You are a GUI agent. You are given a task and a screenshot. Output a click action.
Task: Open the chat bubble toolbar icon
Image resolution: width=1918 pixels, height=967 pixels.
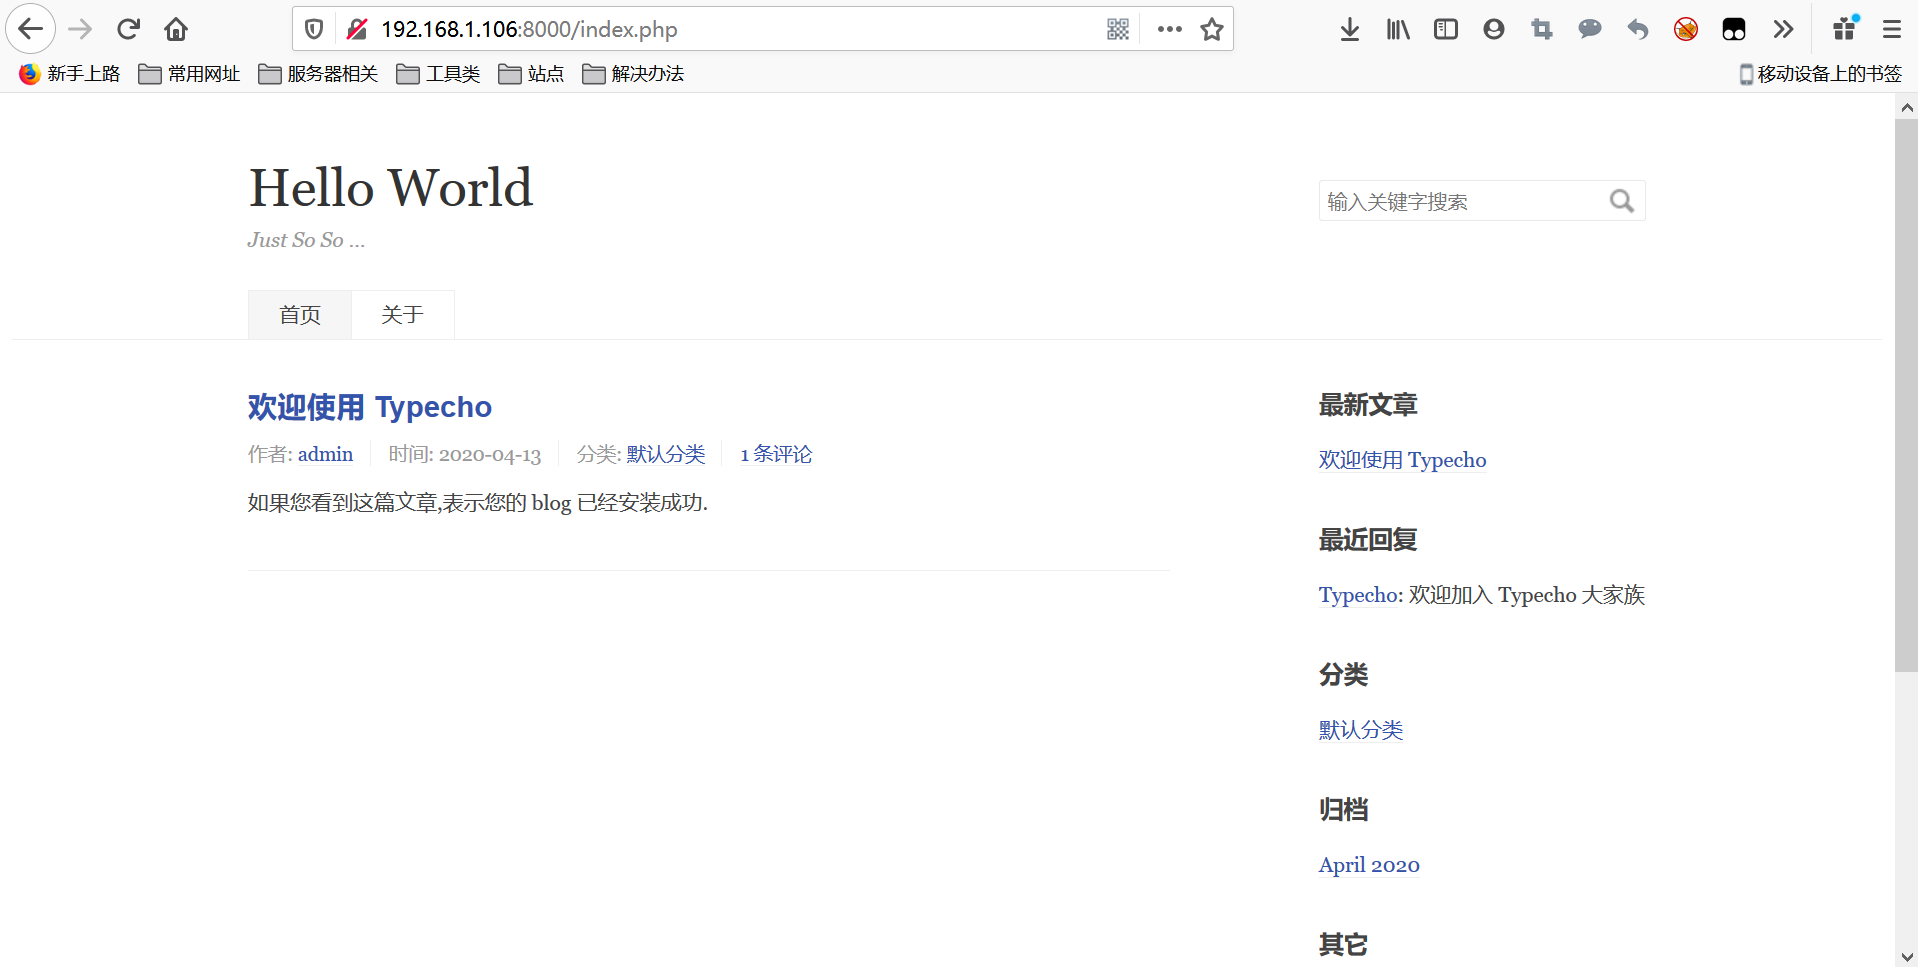1590,29
